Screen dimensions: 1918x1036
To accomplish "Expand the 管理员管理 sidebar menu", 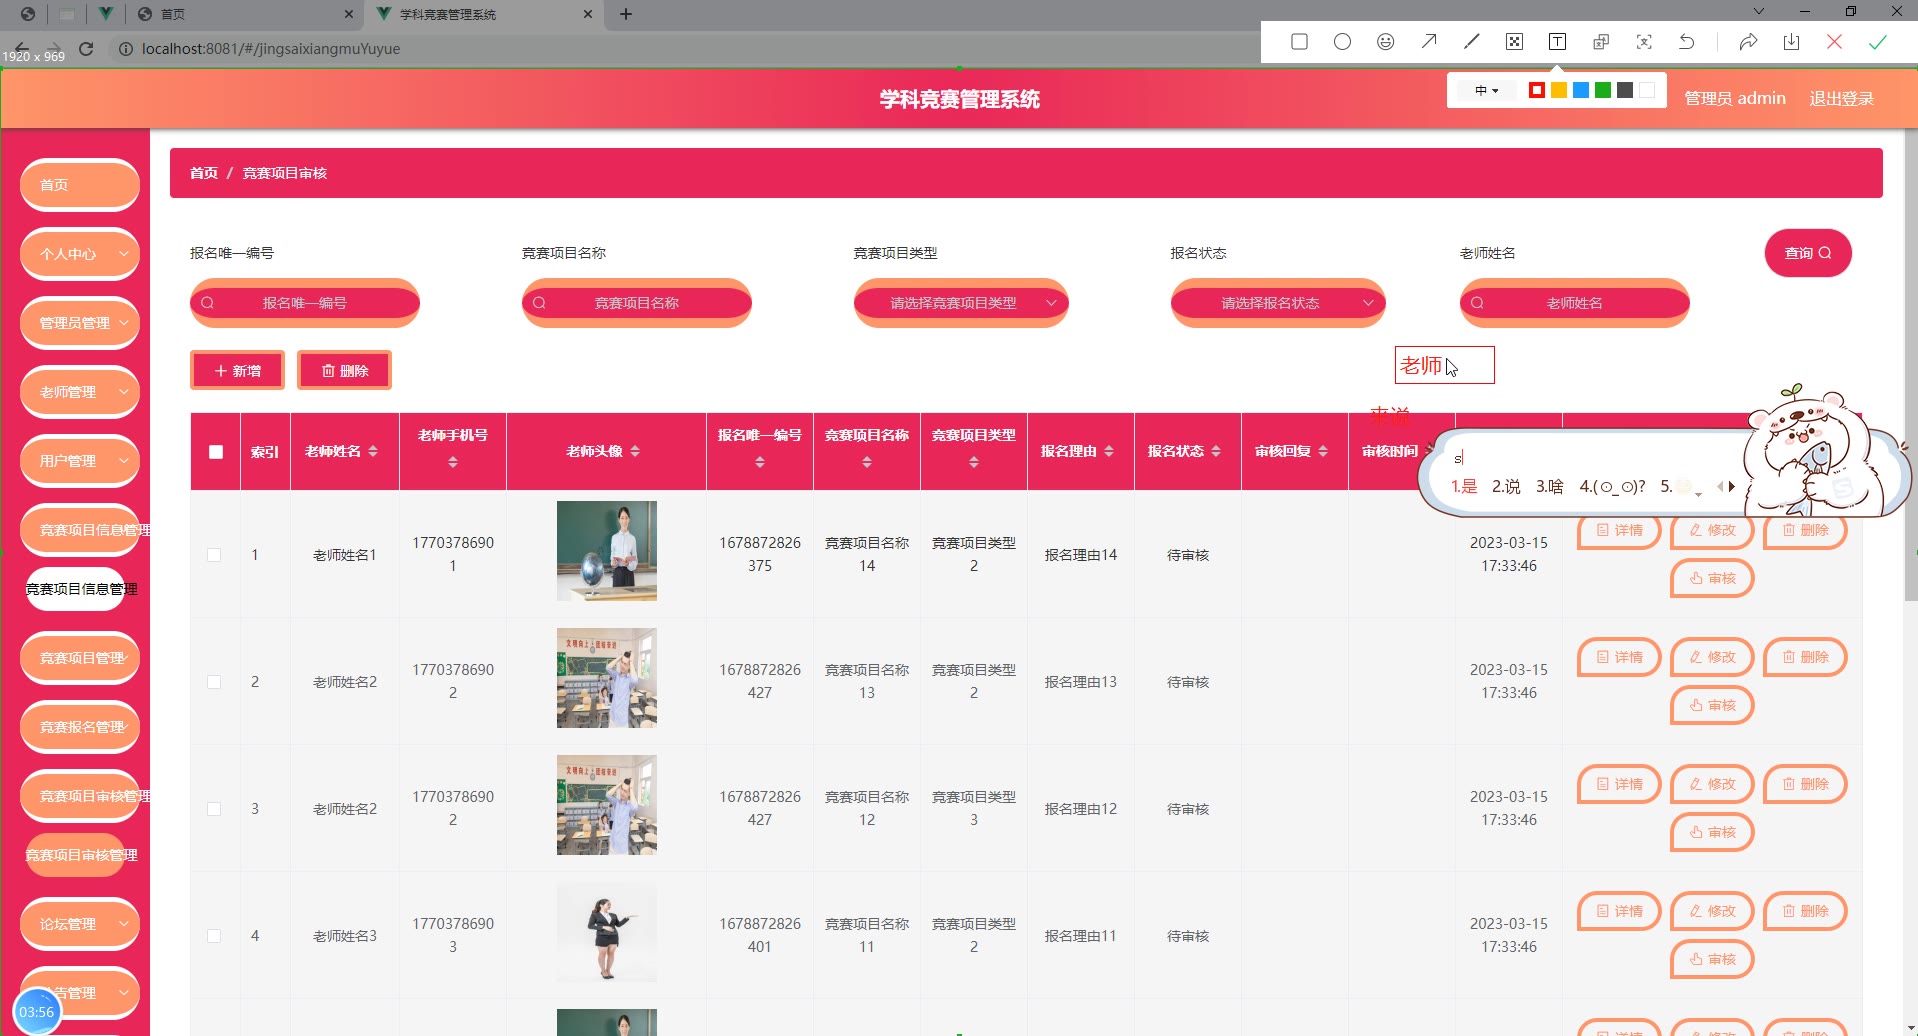I will tap(80, 323).
